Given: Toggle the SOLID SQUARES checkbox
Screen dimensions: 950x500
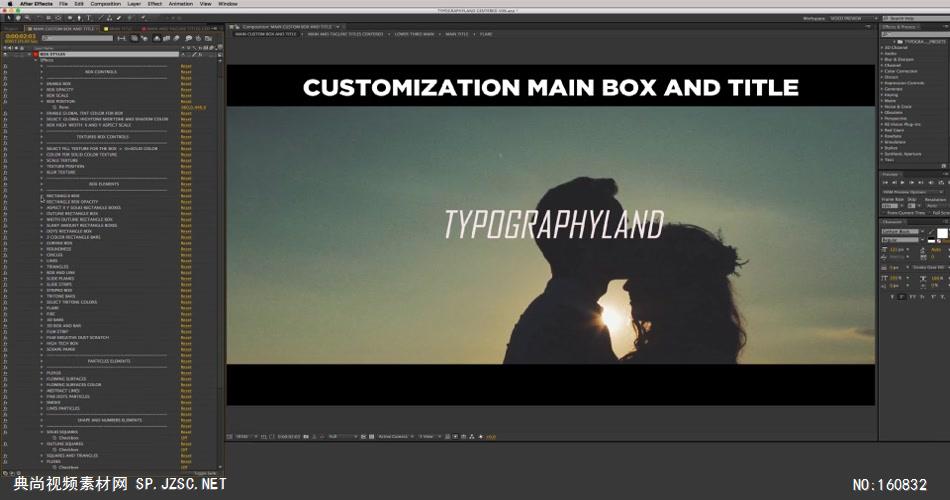Looking at the screenshot, I should [184, 437].
